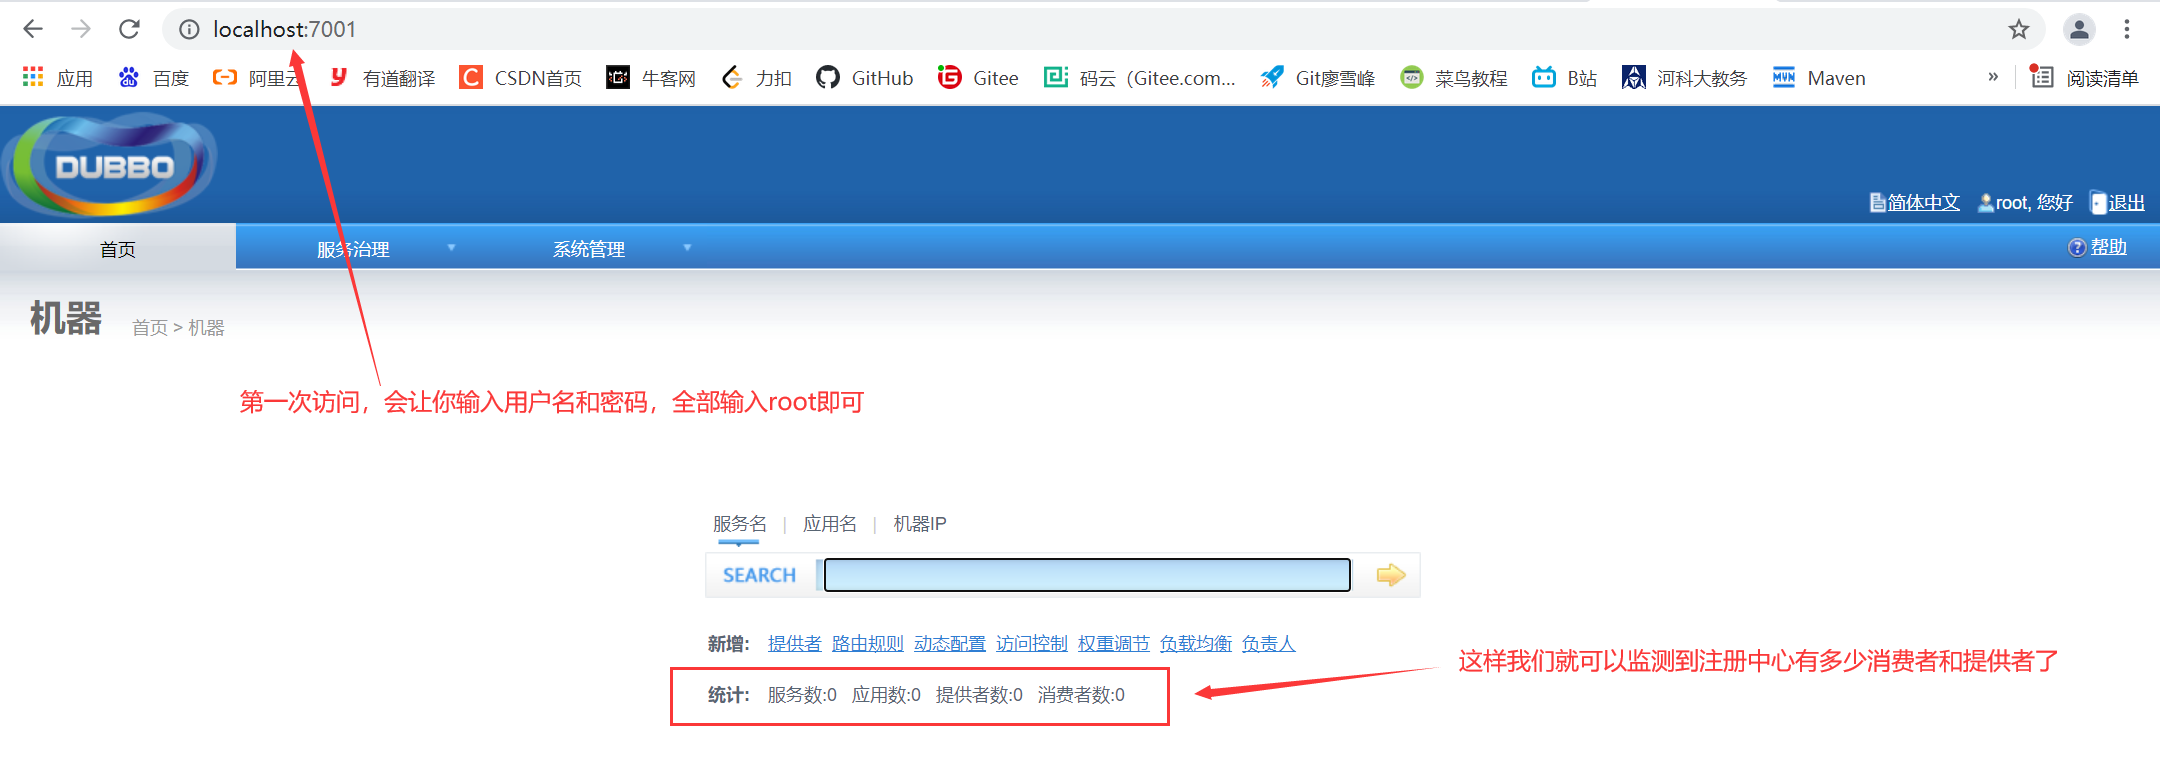Select the 首页 navigation tab
This screenshot has width=2160, height=776.
(x=118, y=249)
